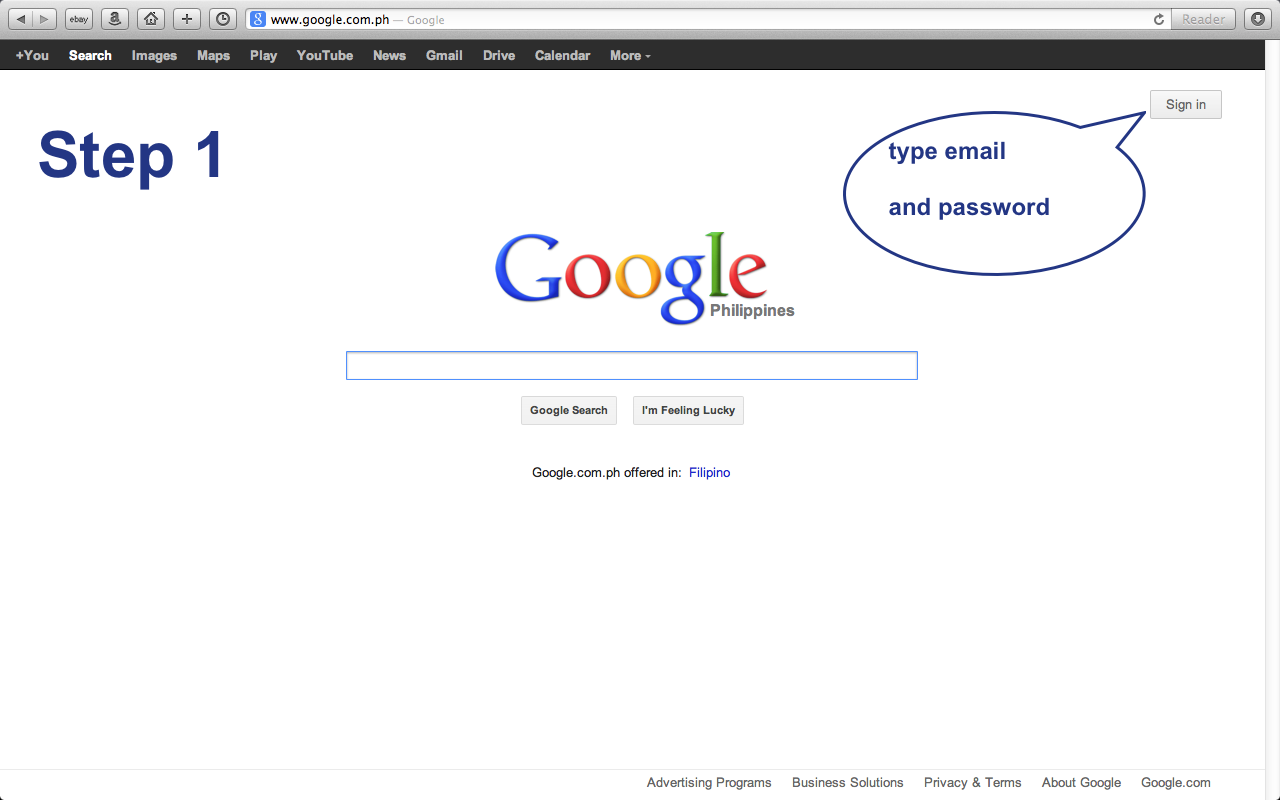Add bookmark with the plus button

(x=187, y=19)
